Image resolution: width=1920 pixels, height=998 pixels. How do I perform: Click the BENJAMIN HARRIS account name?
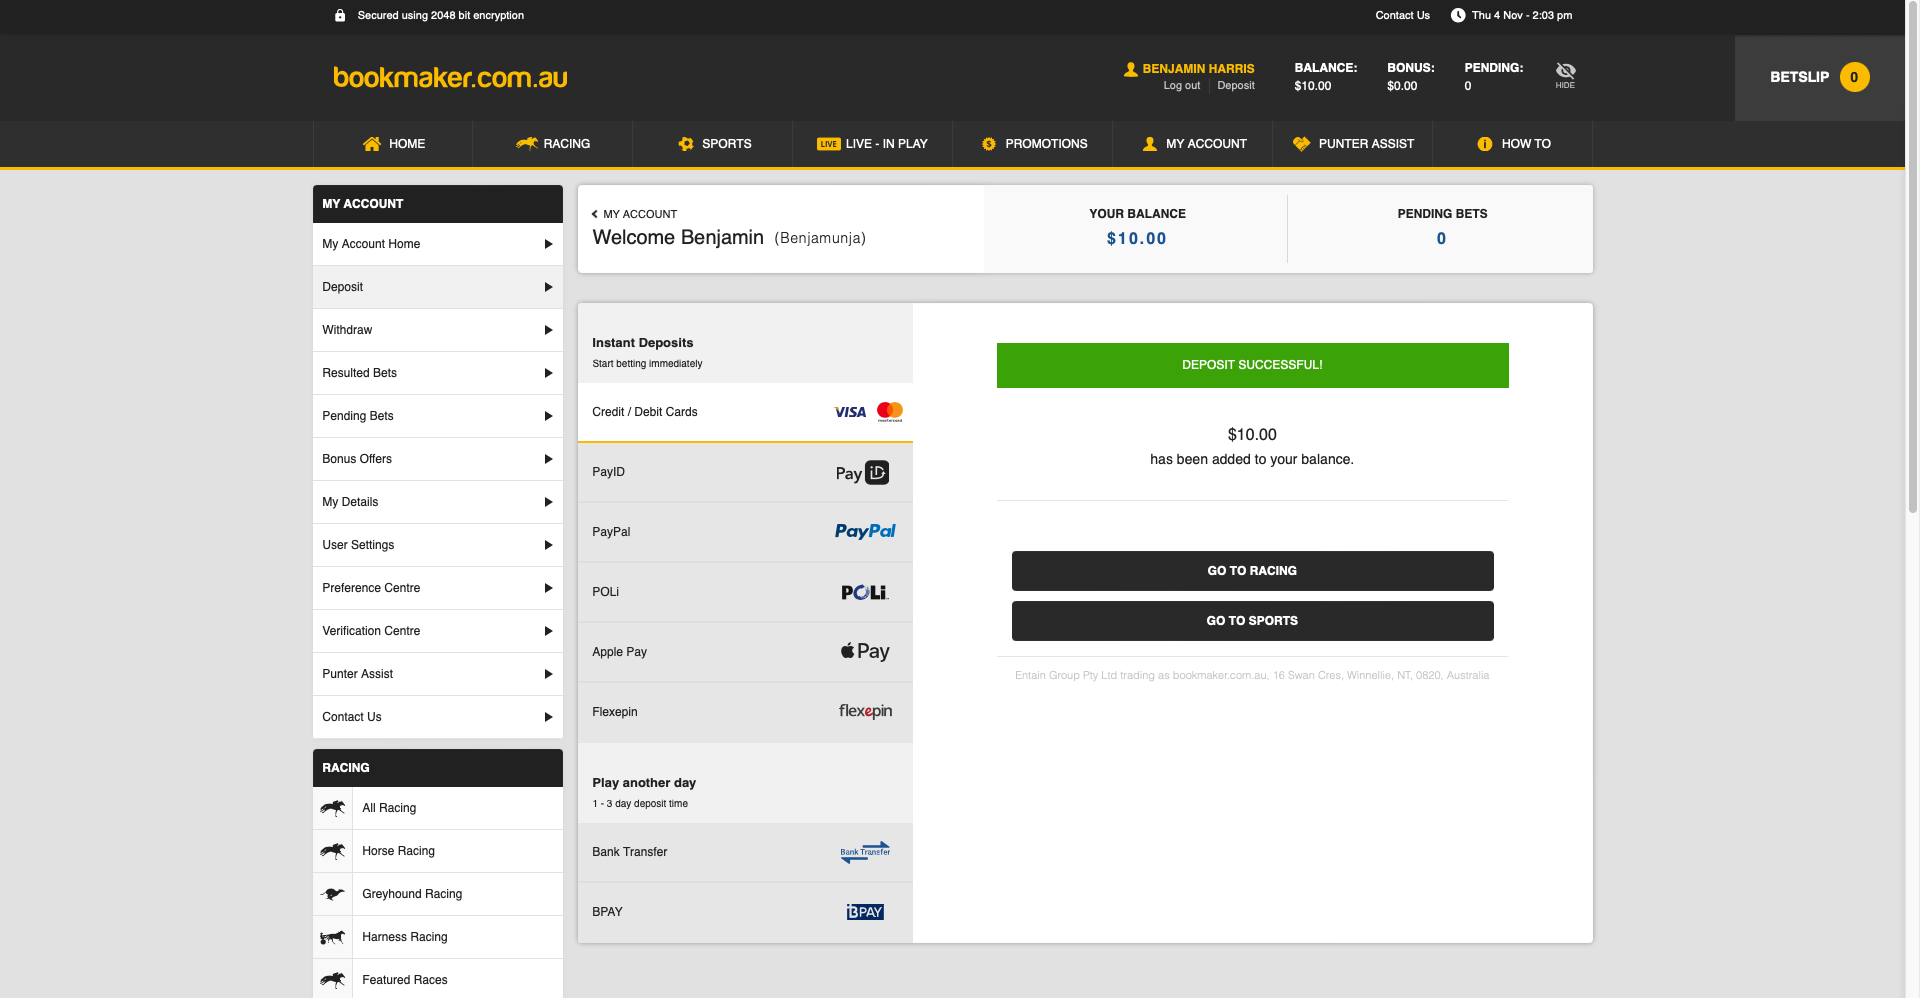[1198, 69]
